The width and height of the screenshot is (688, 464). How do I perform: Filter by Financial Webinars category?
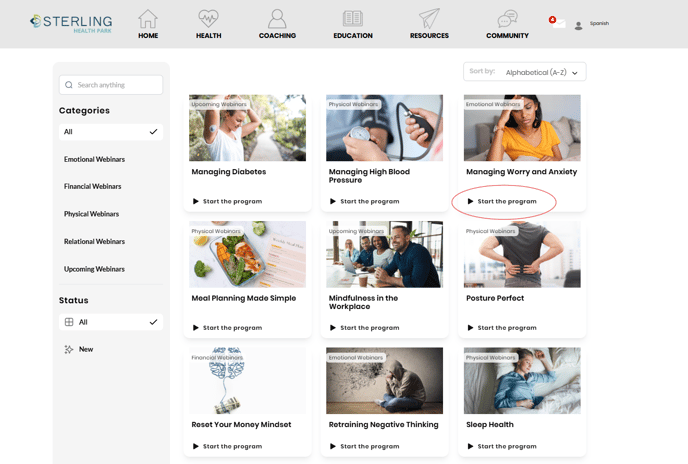[92, 186]
